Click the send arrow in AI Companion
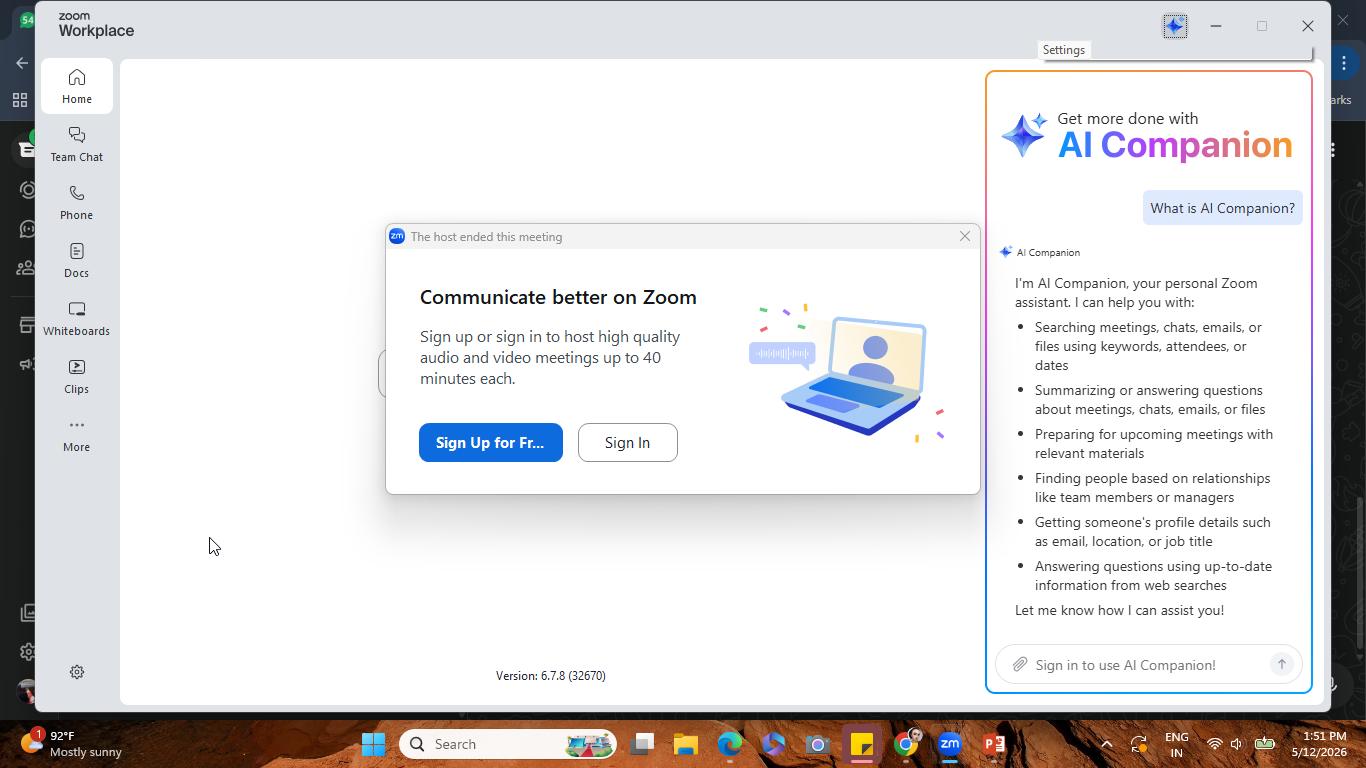 [1281, 664]
